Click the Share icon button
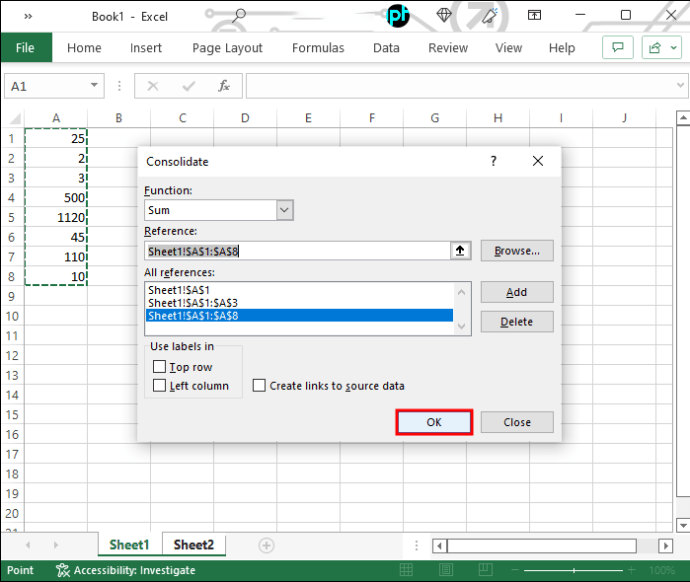The width and height of the screenshot is (690, 582). (655, 47)
